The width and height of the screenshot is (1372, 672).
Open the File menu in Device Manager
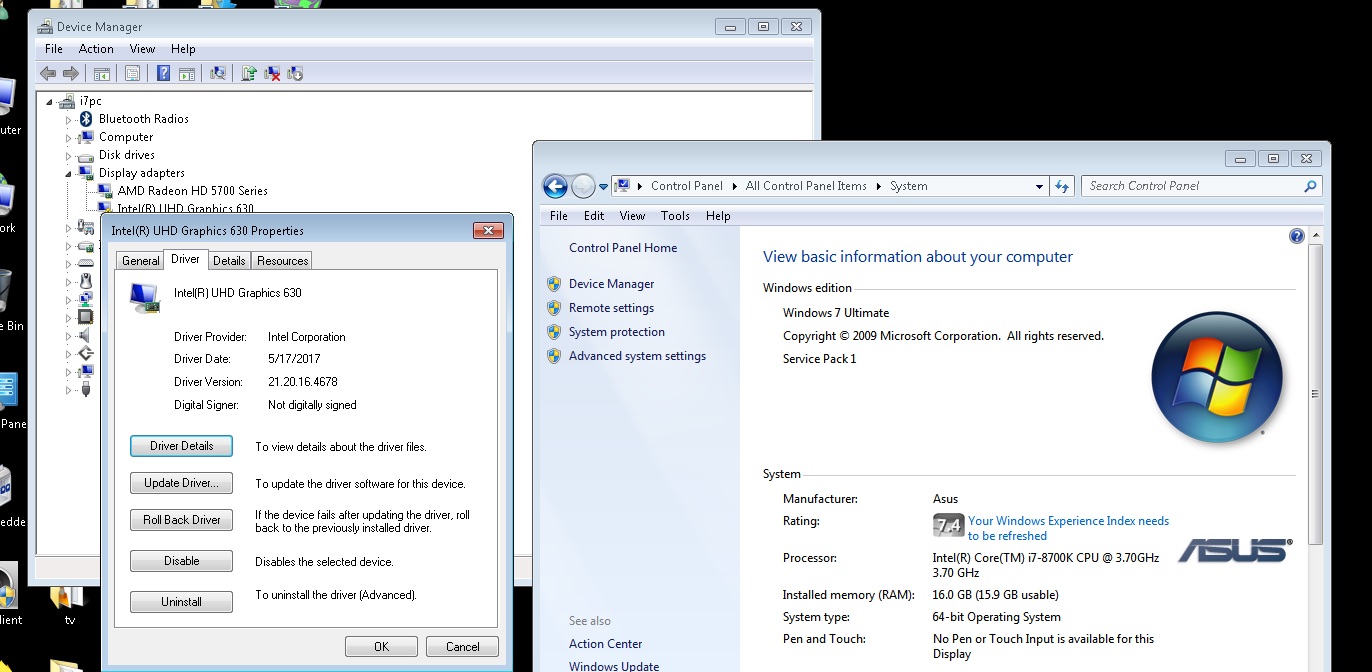point(54,49)
